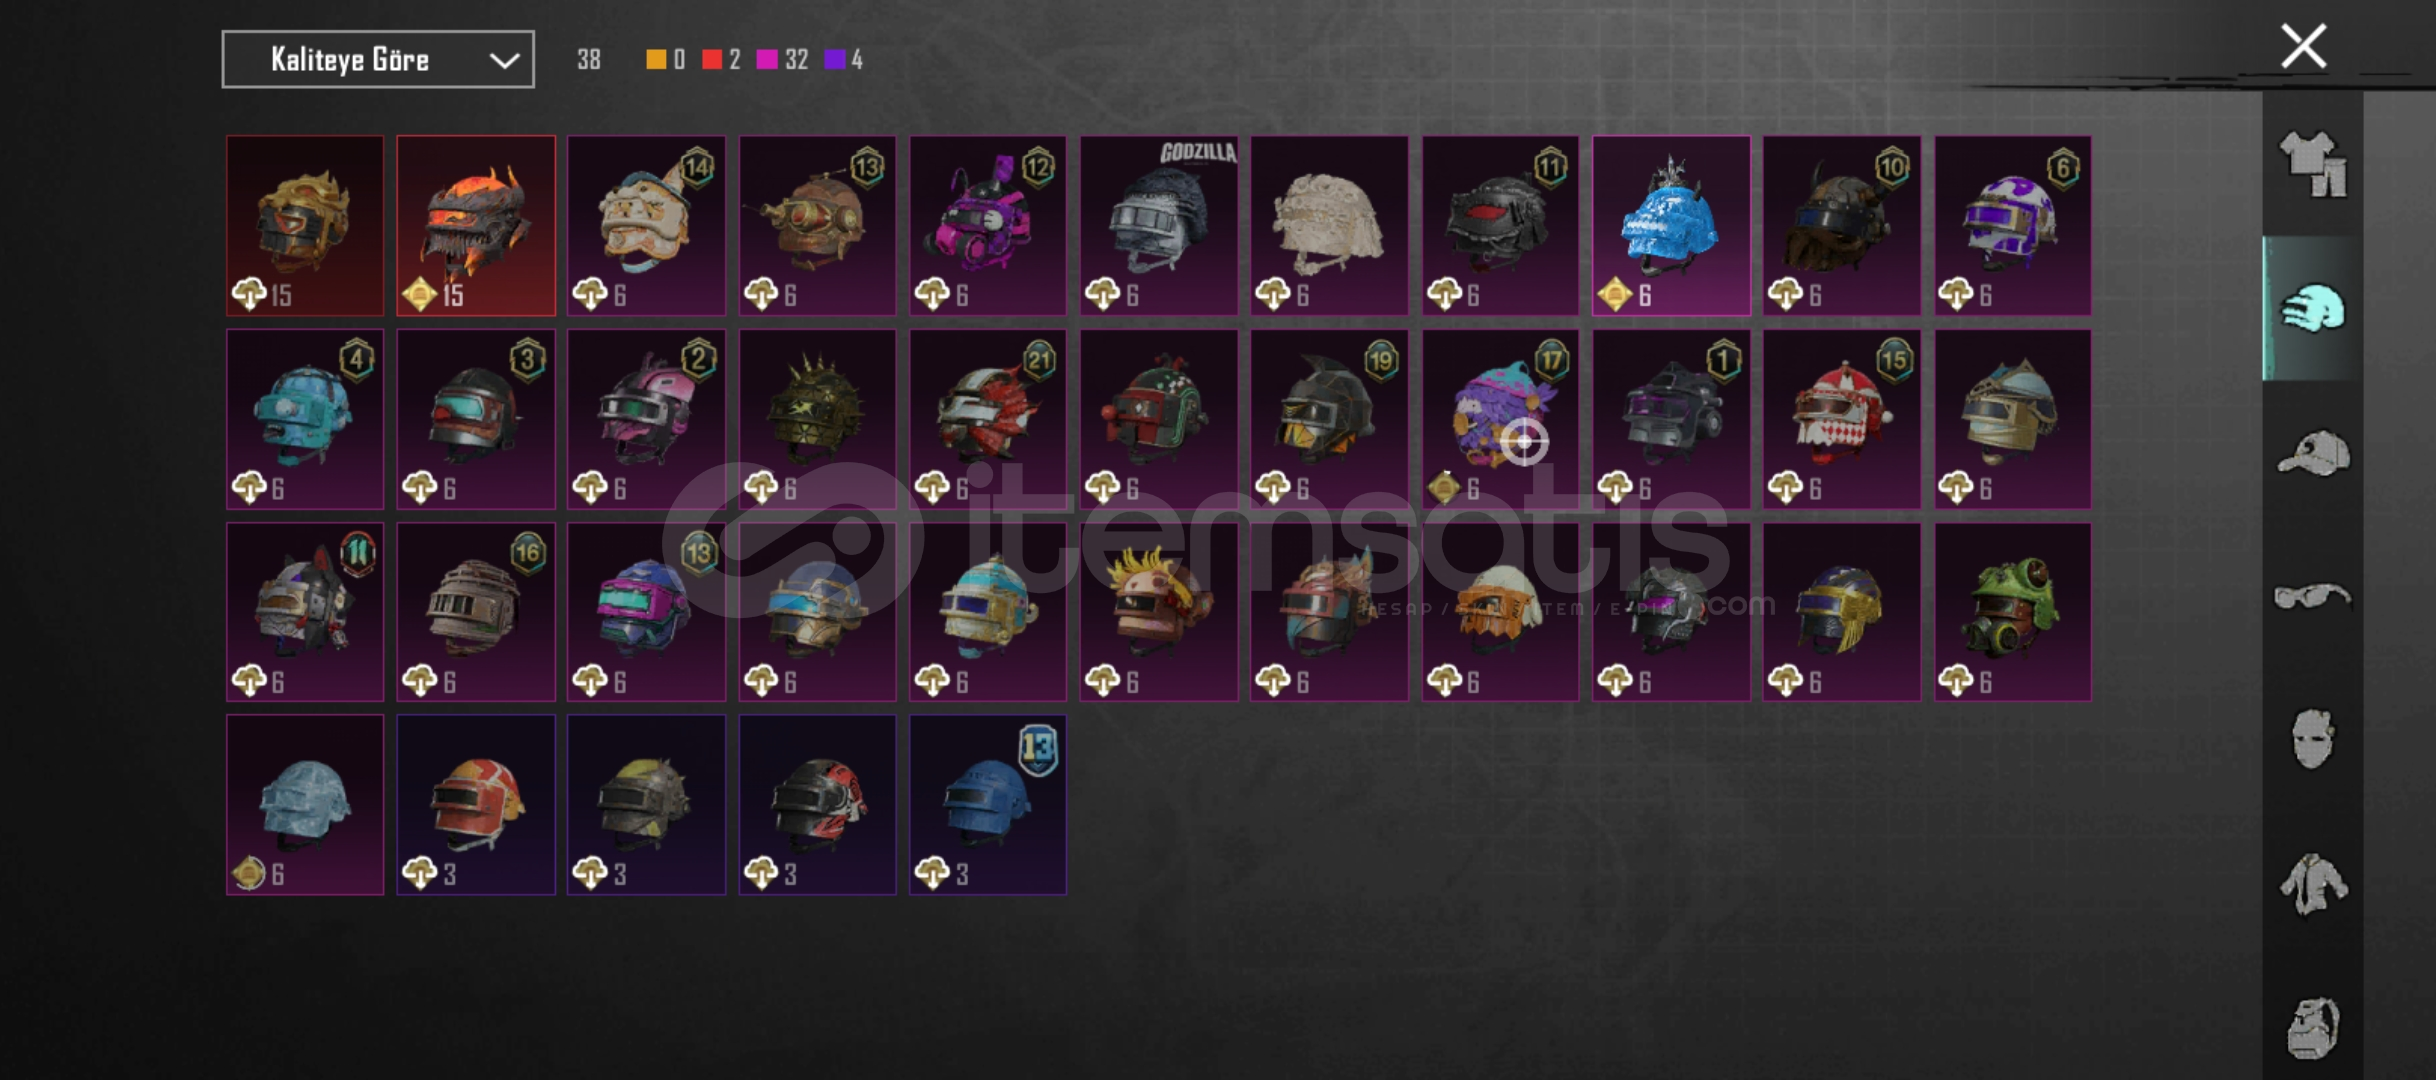The height and width of the screenshot is (1080, 2436).
Task: Open the cap headwear category icon
Action: coord(2313,453)
